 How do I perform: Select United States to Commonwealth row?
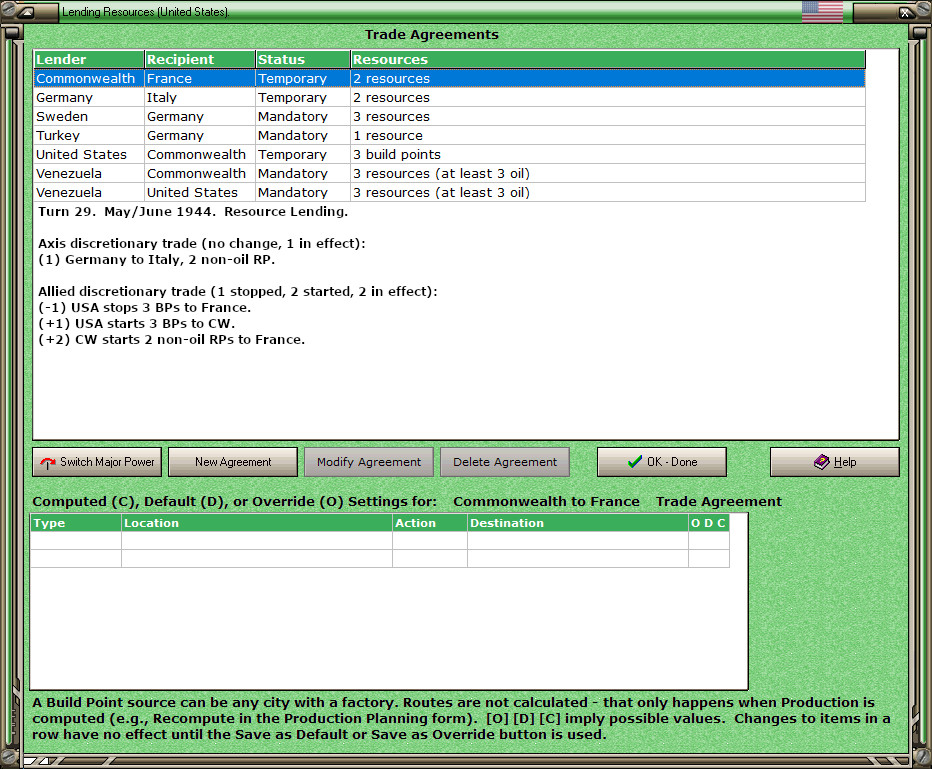[x=449, y=155]
